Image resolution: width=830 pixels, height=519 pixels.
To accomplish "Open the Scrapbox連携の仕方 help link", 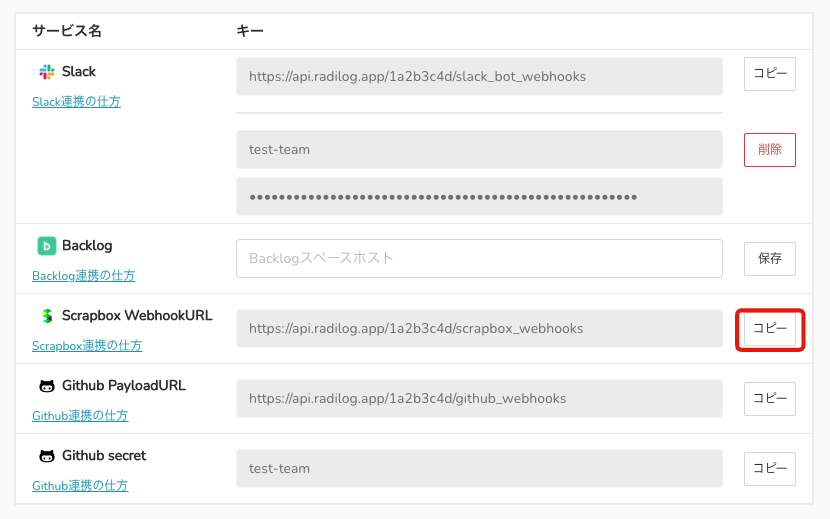I will pyautogui.click(x=87, y=346).
